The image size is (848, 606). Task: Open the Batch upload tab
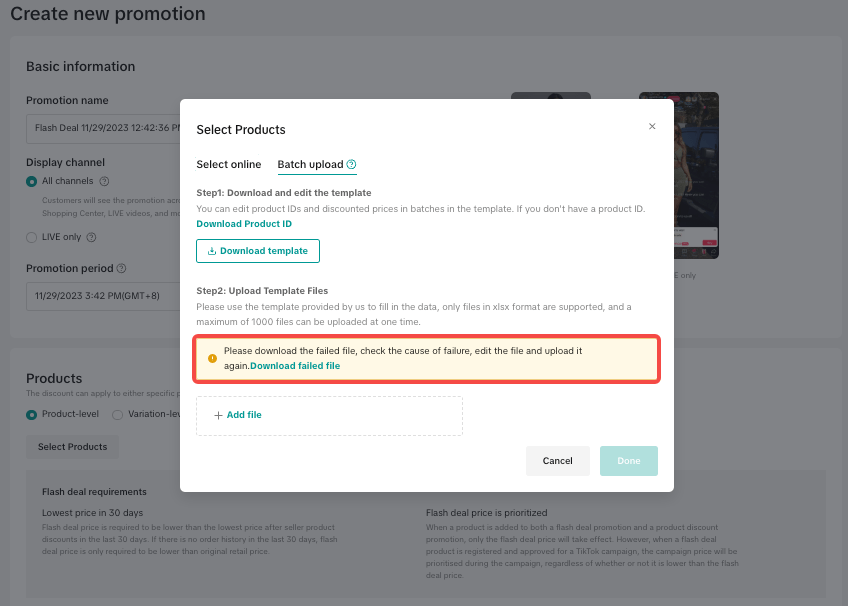coord(310,165)
